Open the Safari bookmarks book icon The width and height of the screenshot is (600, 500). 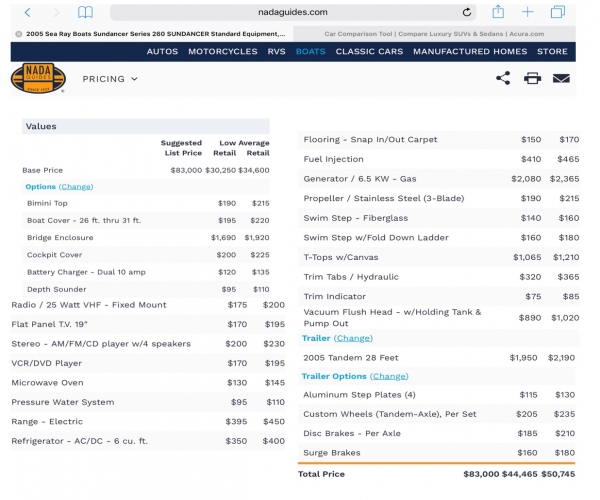(x=85, y=12)
